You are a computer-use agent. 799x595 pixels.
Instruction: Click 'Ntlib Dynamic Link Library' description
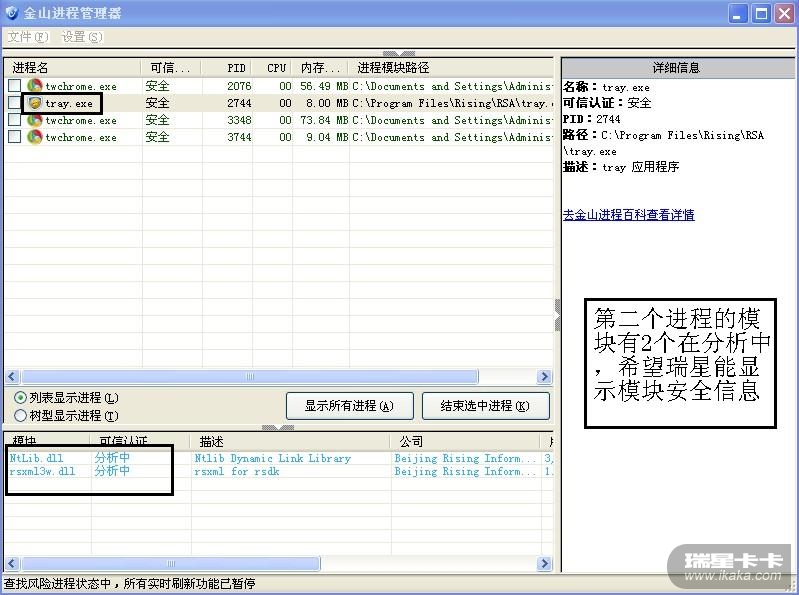coord(273,458)
